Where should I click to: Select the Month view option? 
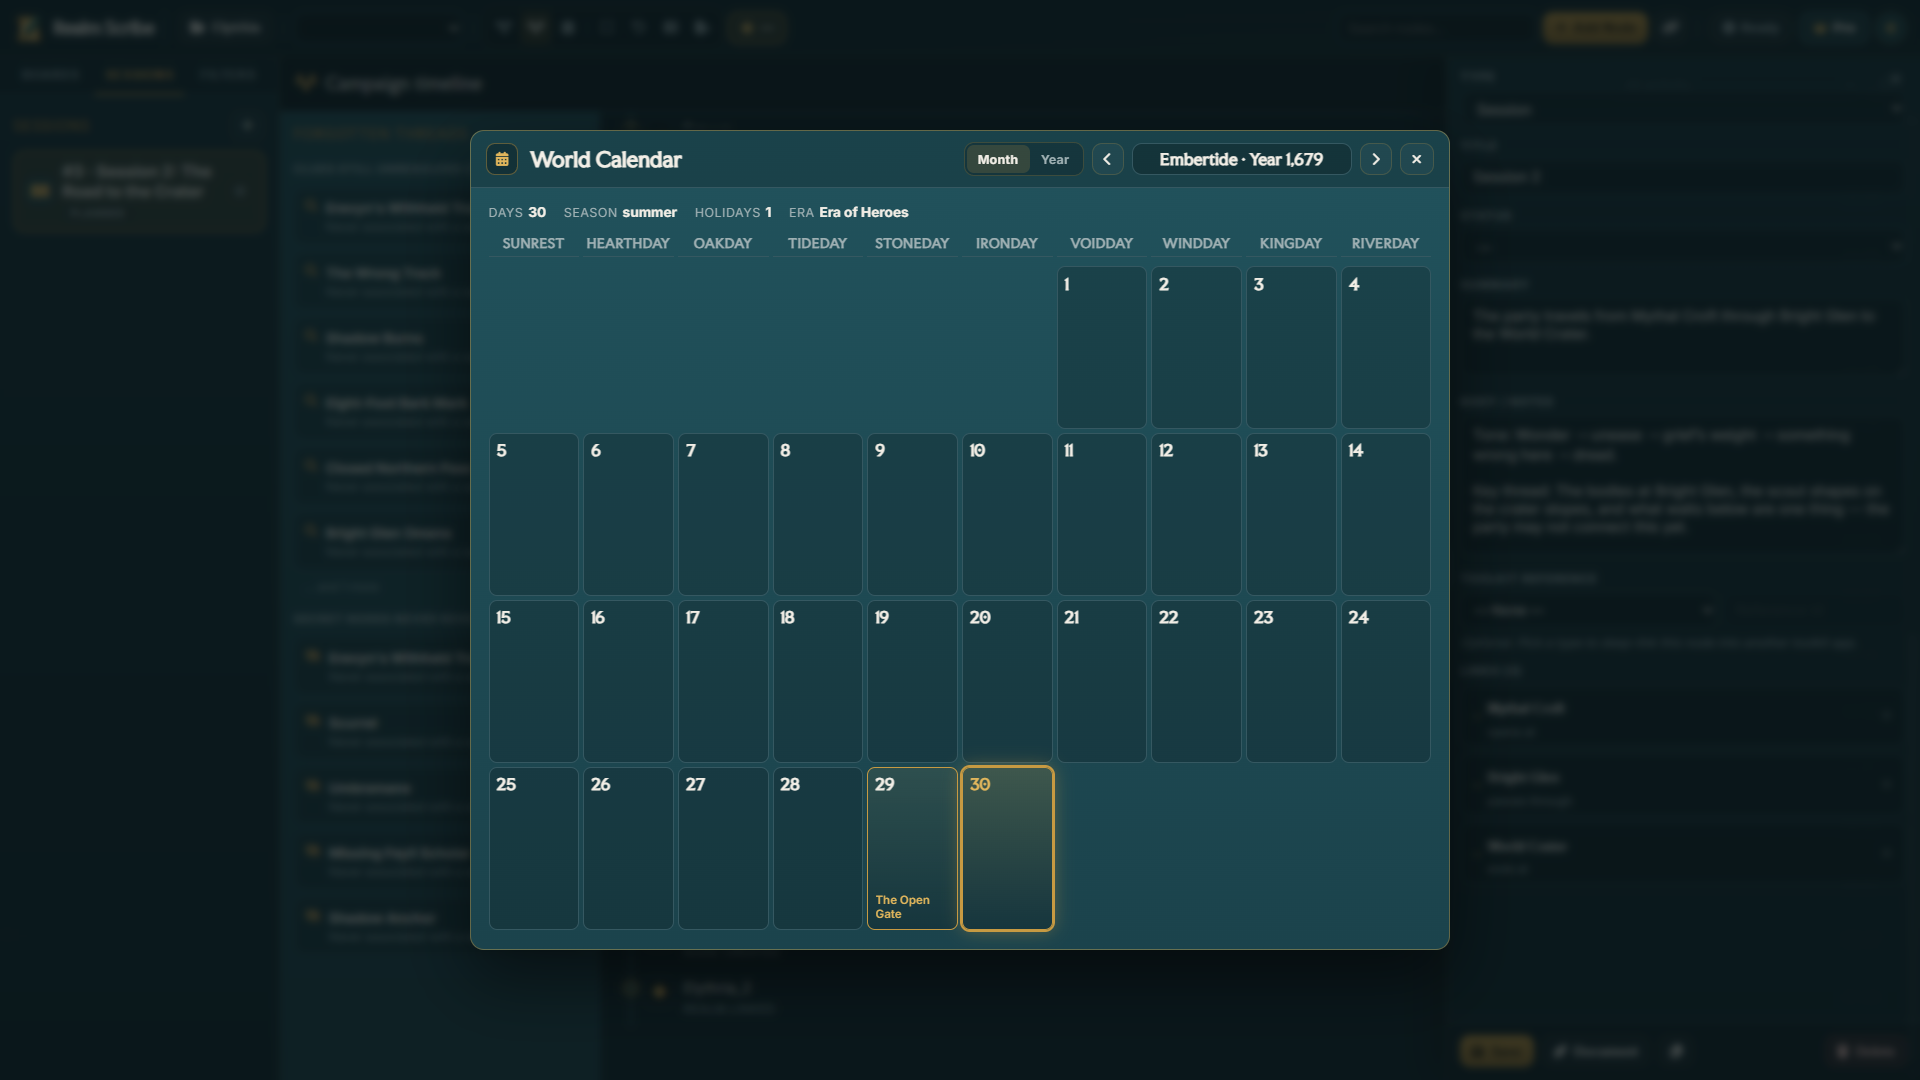pyautogui.click(x=996, y=159)
